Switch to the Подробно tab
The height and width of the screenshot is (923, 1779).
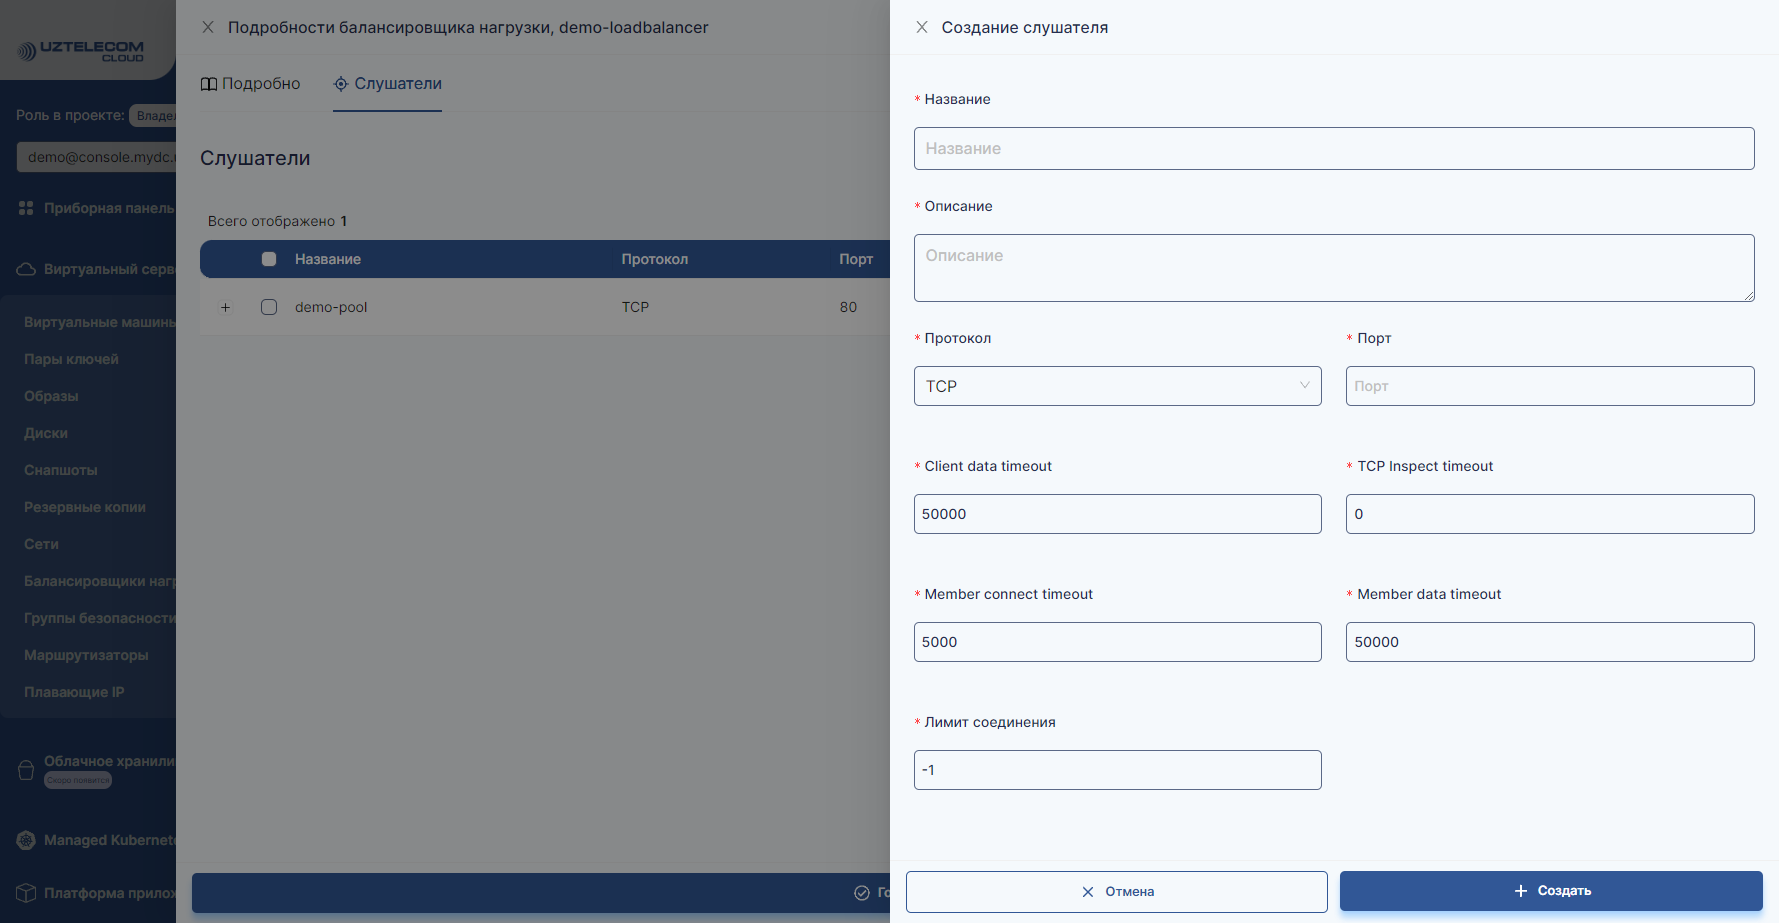pos(251,84)
